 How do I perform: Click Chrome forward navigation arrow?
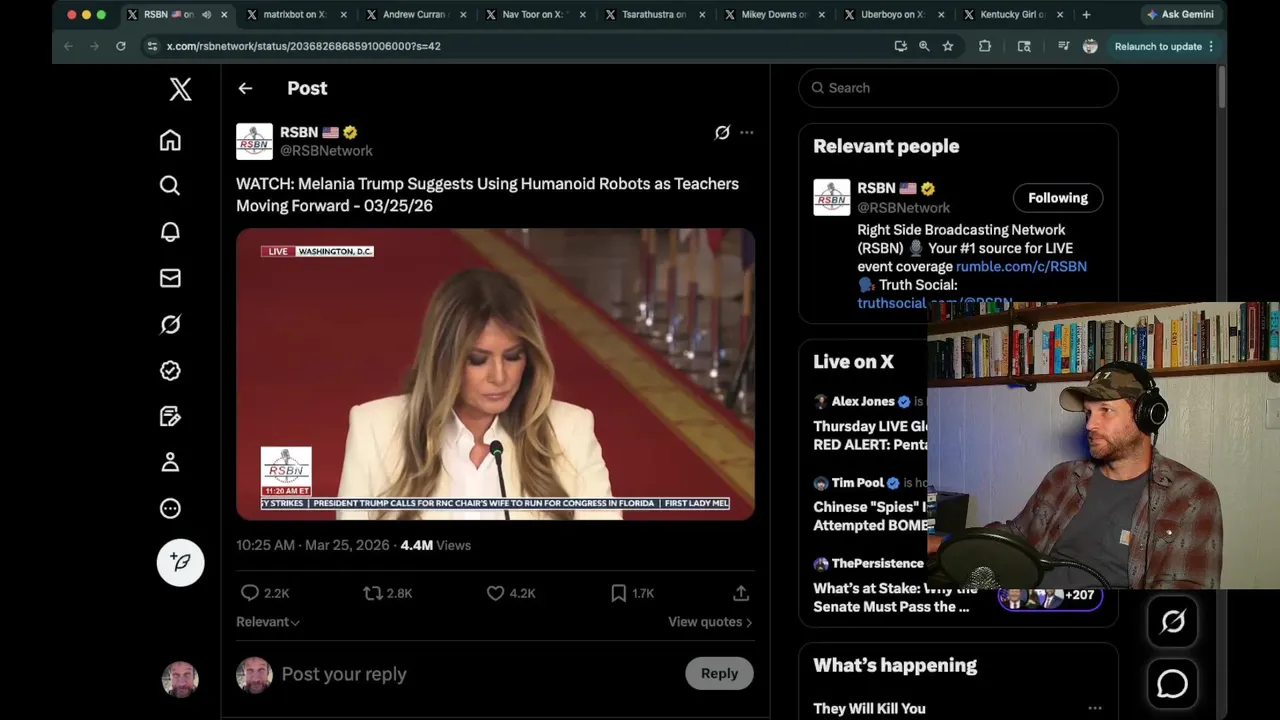pos(94,46)
